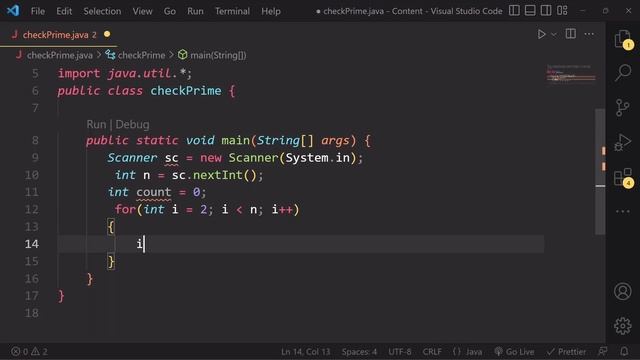
Task: Click the underlined sc variable
Action: [x=171, y=158]
